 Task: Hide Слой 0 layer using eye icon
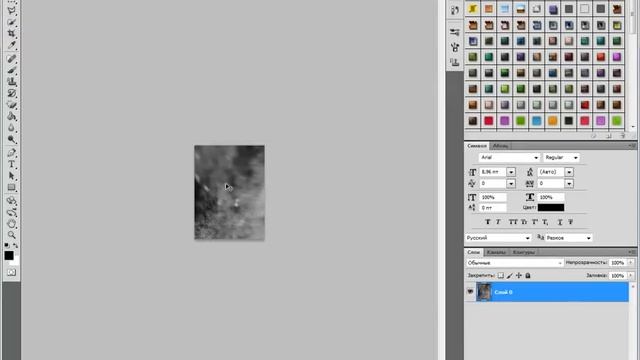click(x=470, y=291)
